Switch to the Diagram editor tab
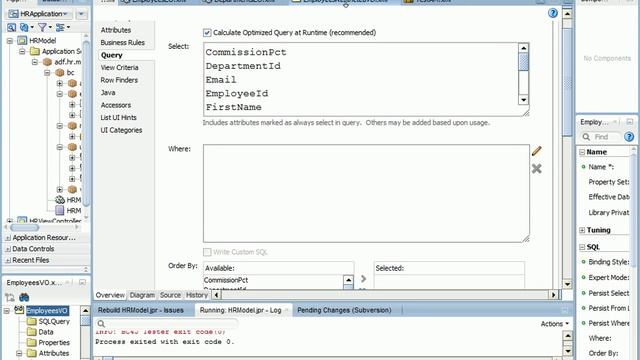 (x=142, y=295)
